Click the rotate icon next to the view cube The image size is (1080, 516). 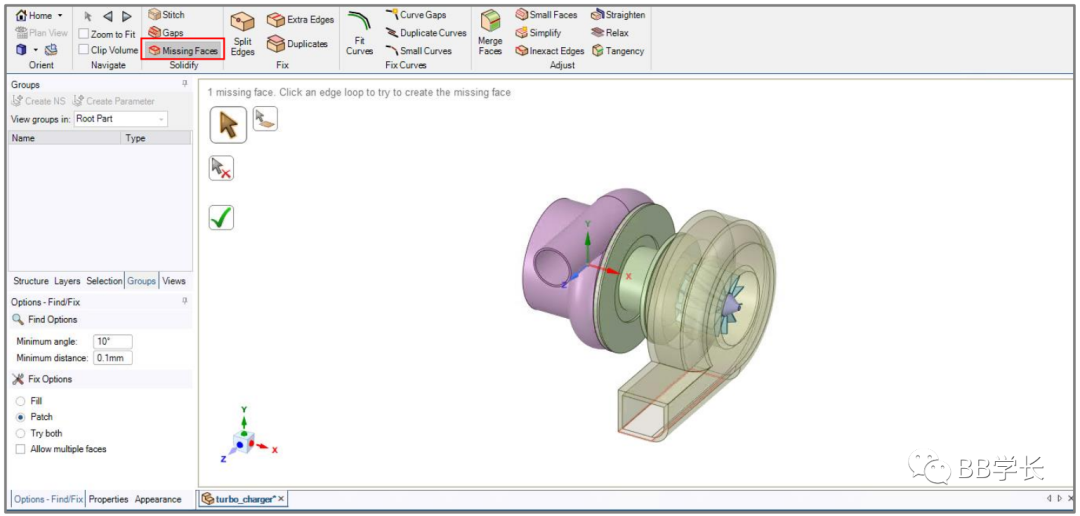pyautogui.click(x=51, y=50)
